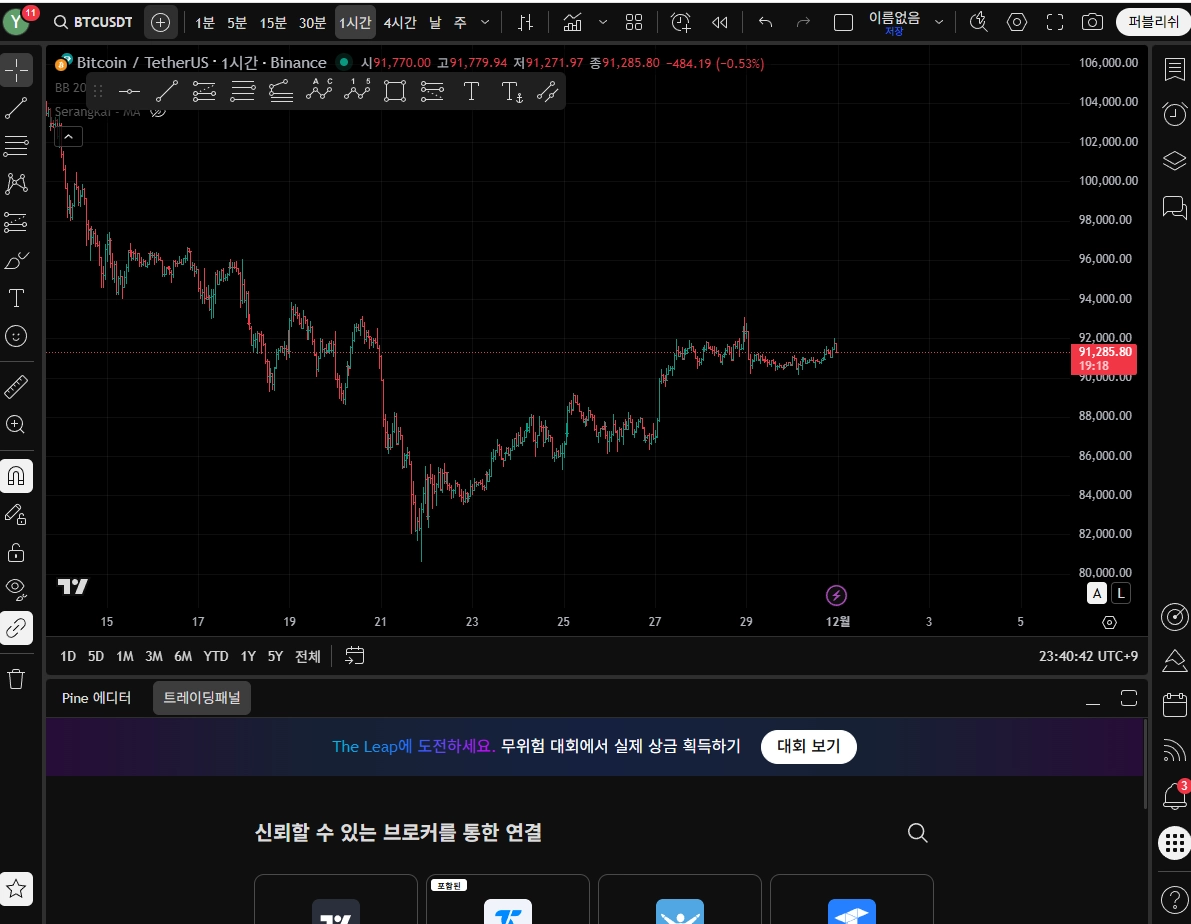Select the ruler measure tool
This screenshot has width=1191, height=924.
[17, 387]
